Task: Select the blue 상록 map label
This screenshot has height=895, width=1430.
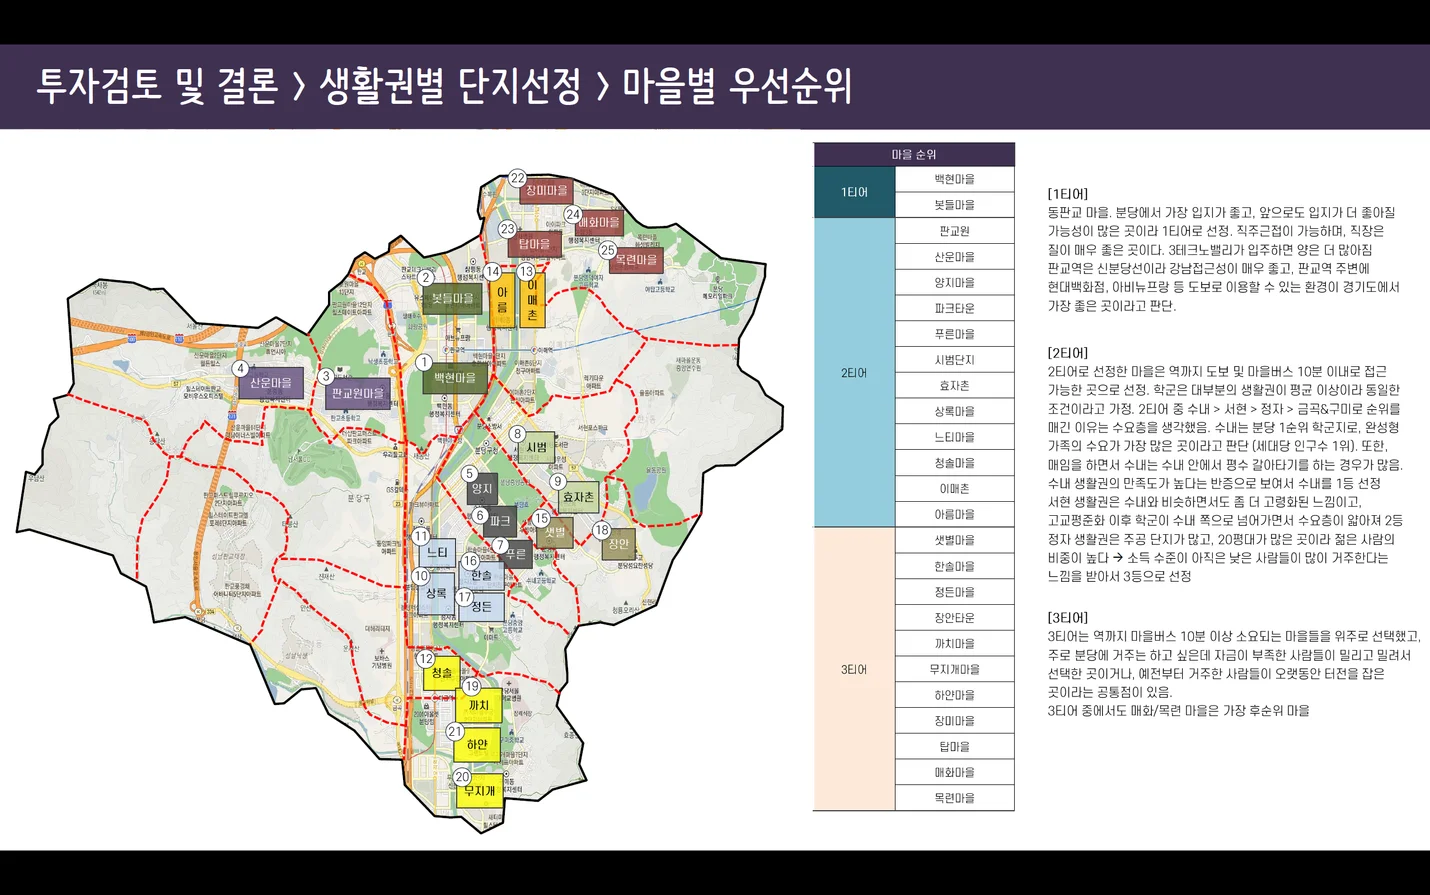Action: 436,594
